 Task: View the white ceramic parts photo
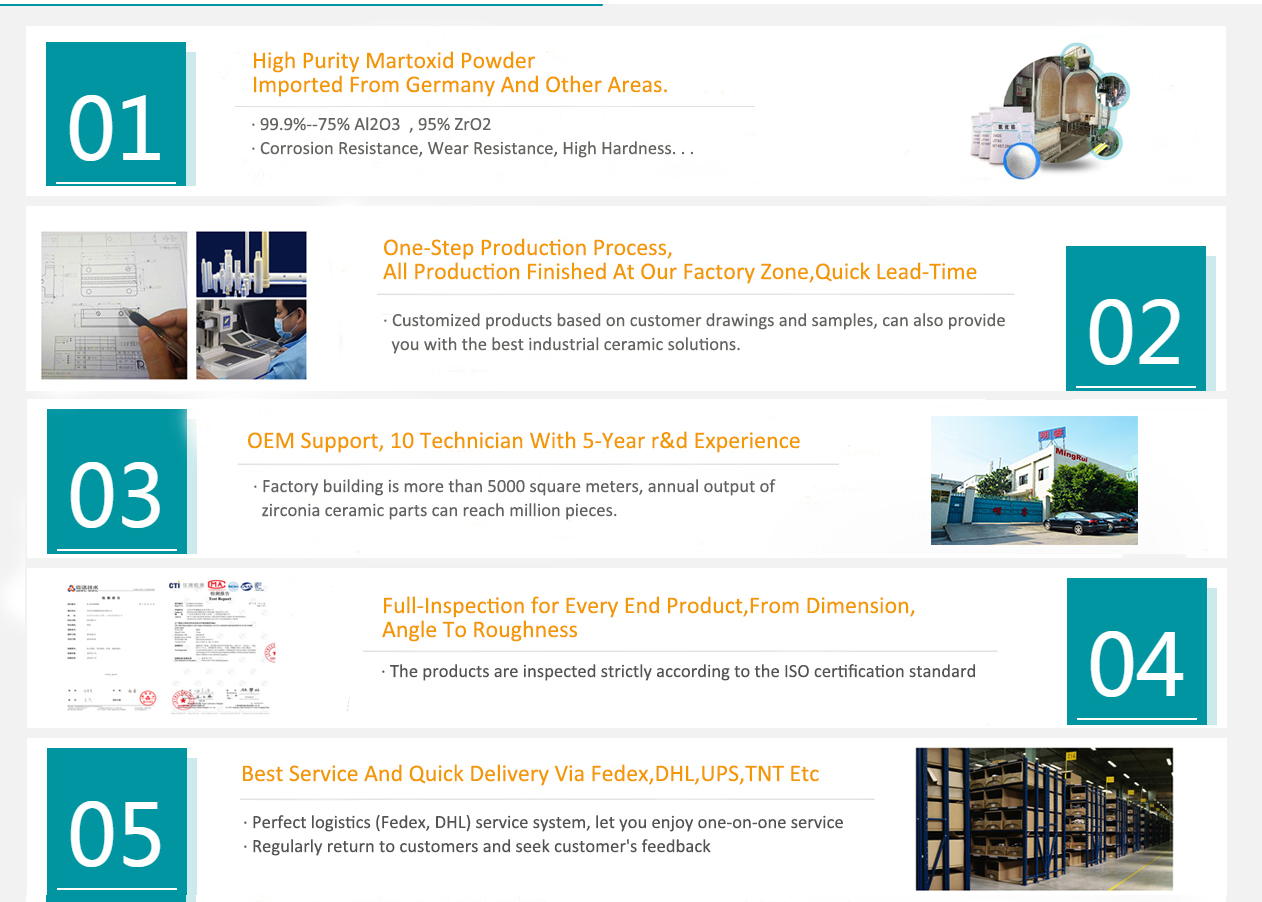coord(251,265)
